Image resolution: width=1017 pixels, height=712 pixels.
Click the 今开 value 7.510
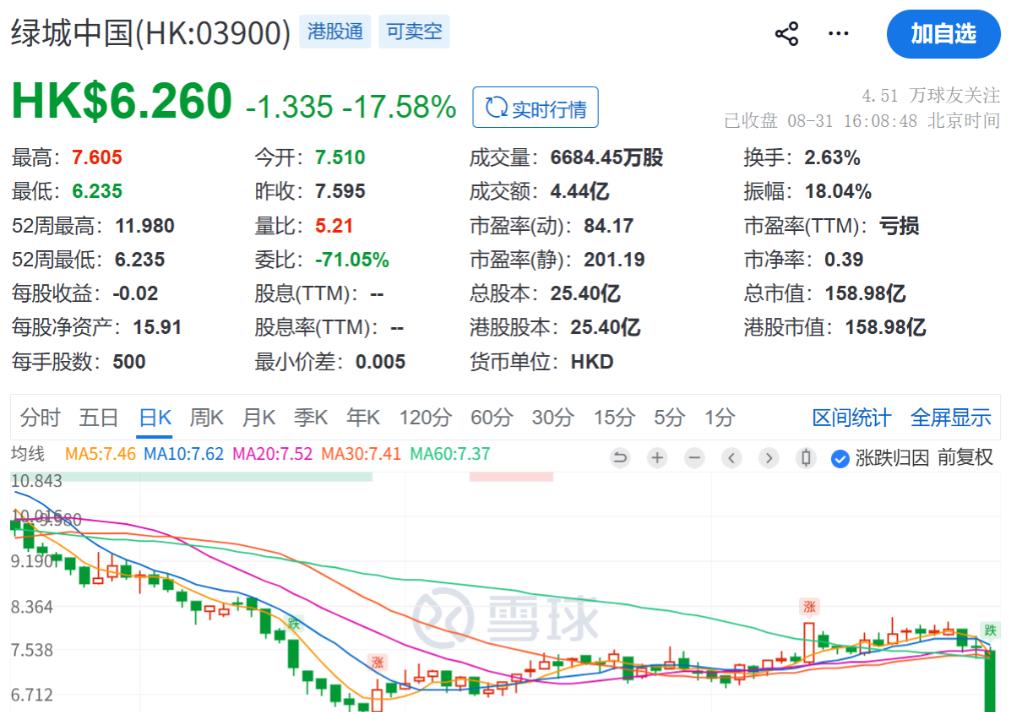coord(340,158)
